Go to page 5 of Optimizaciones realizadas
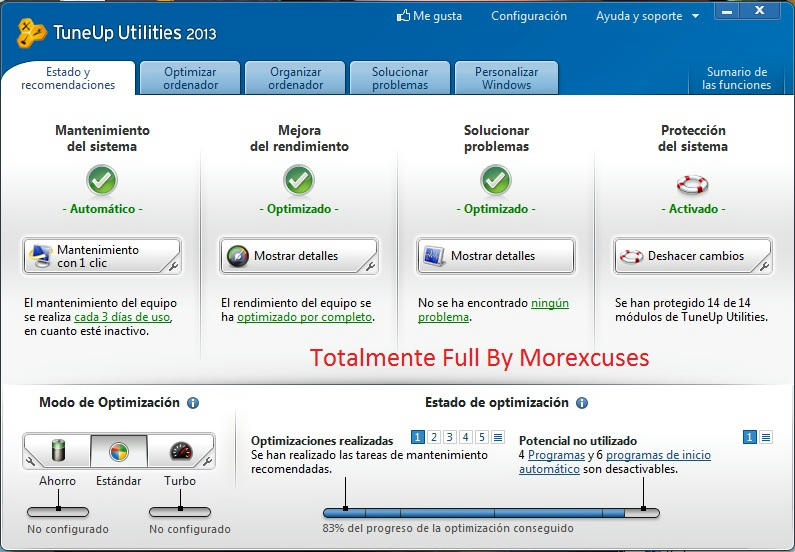The height and width of the screenshot is (552, 795). pyautogui.click(x=482, y=437)
